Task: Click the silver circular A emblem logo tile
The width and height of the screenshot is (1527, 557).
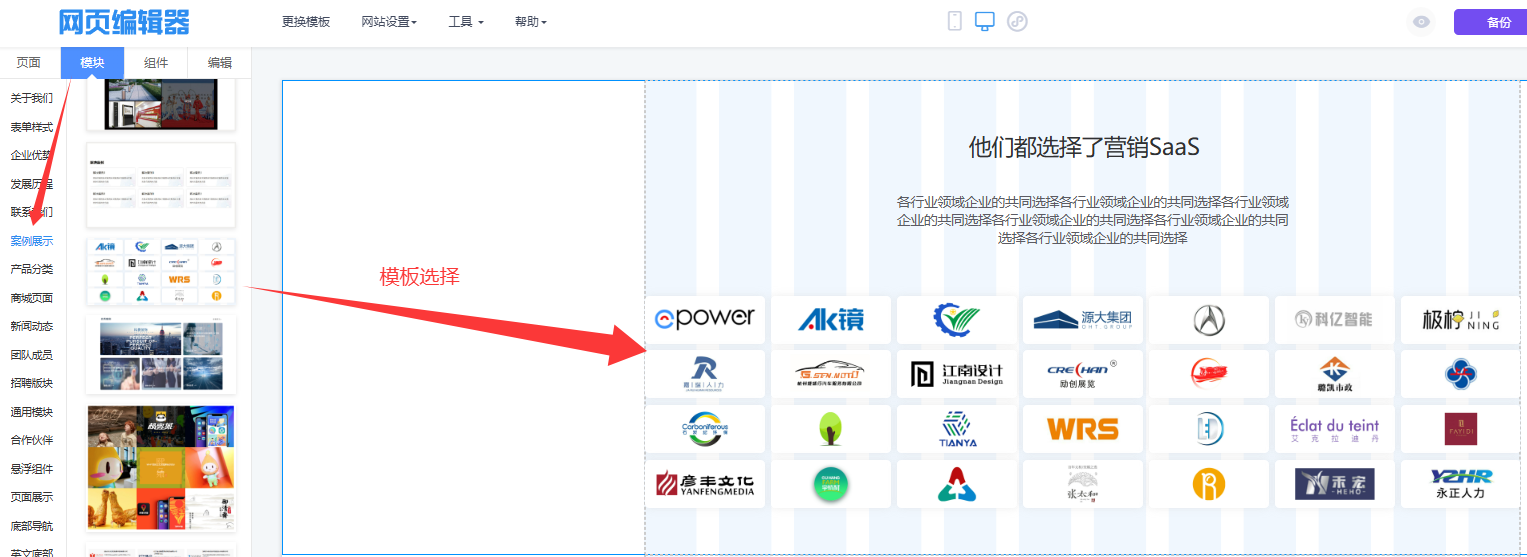Action: [x=1209, y=320]
